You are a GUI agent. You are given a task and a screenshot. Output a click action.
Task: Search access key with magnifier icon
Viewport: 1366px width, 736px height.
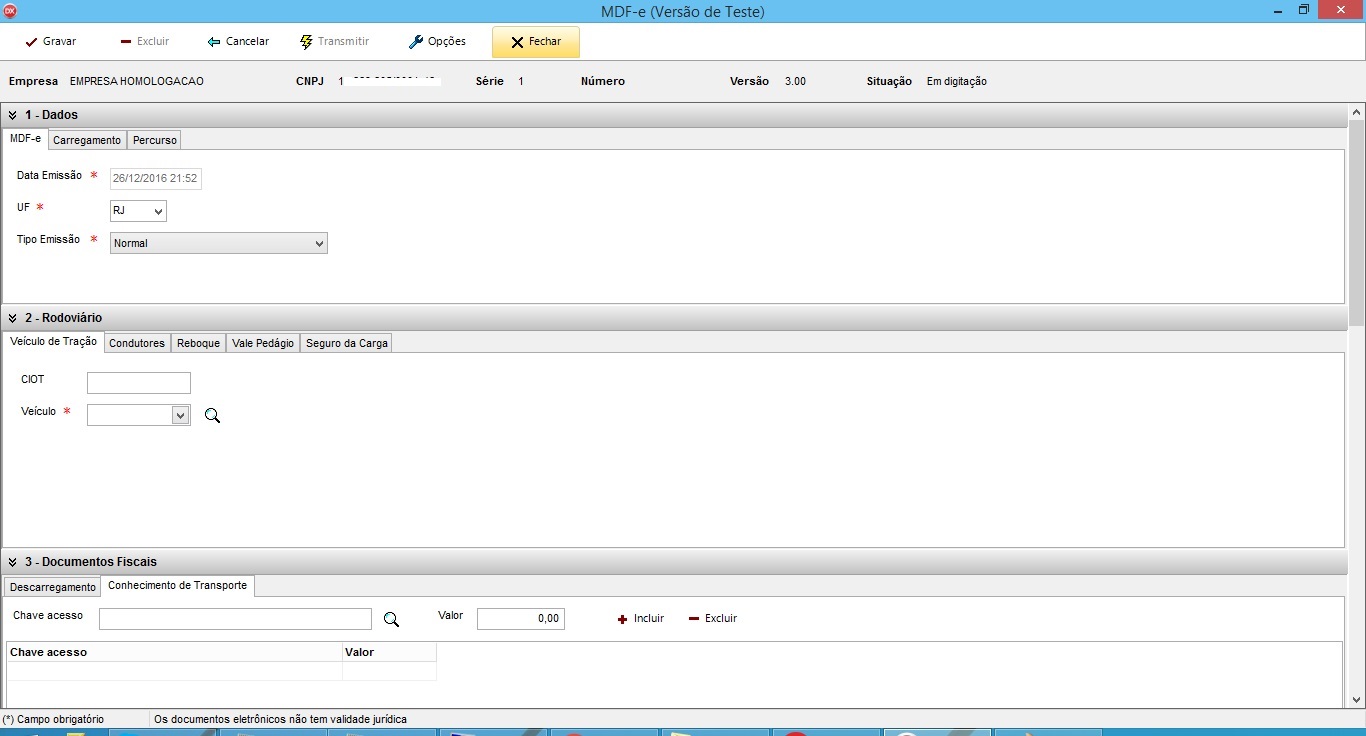tap(391, 619)
